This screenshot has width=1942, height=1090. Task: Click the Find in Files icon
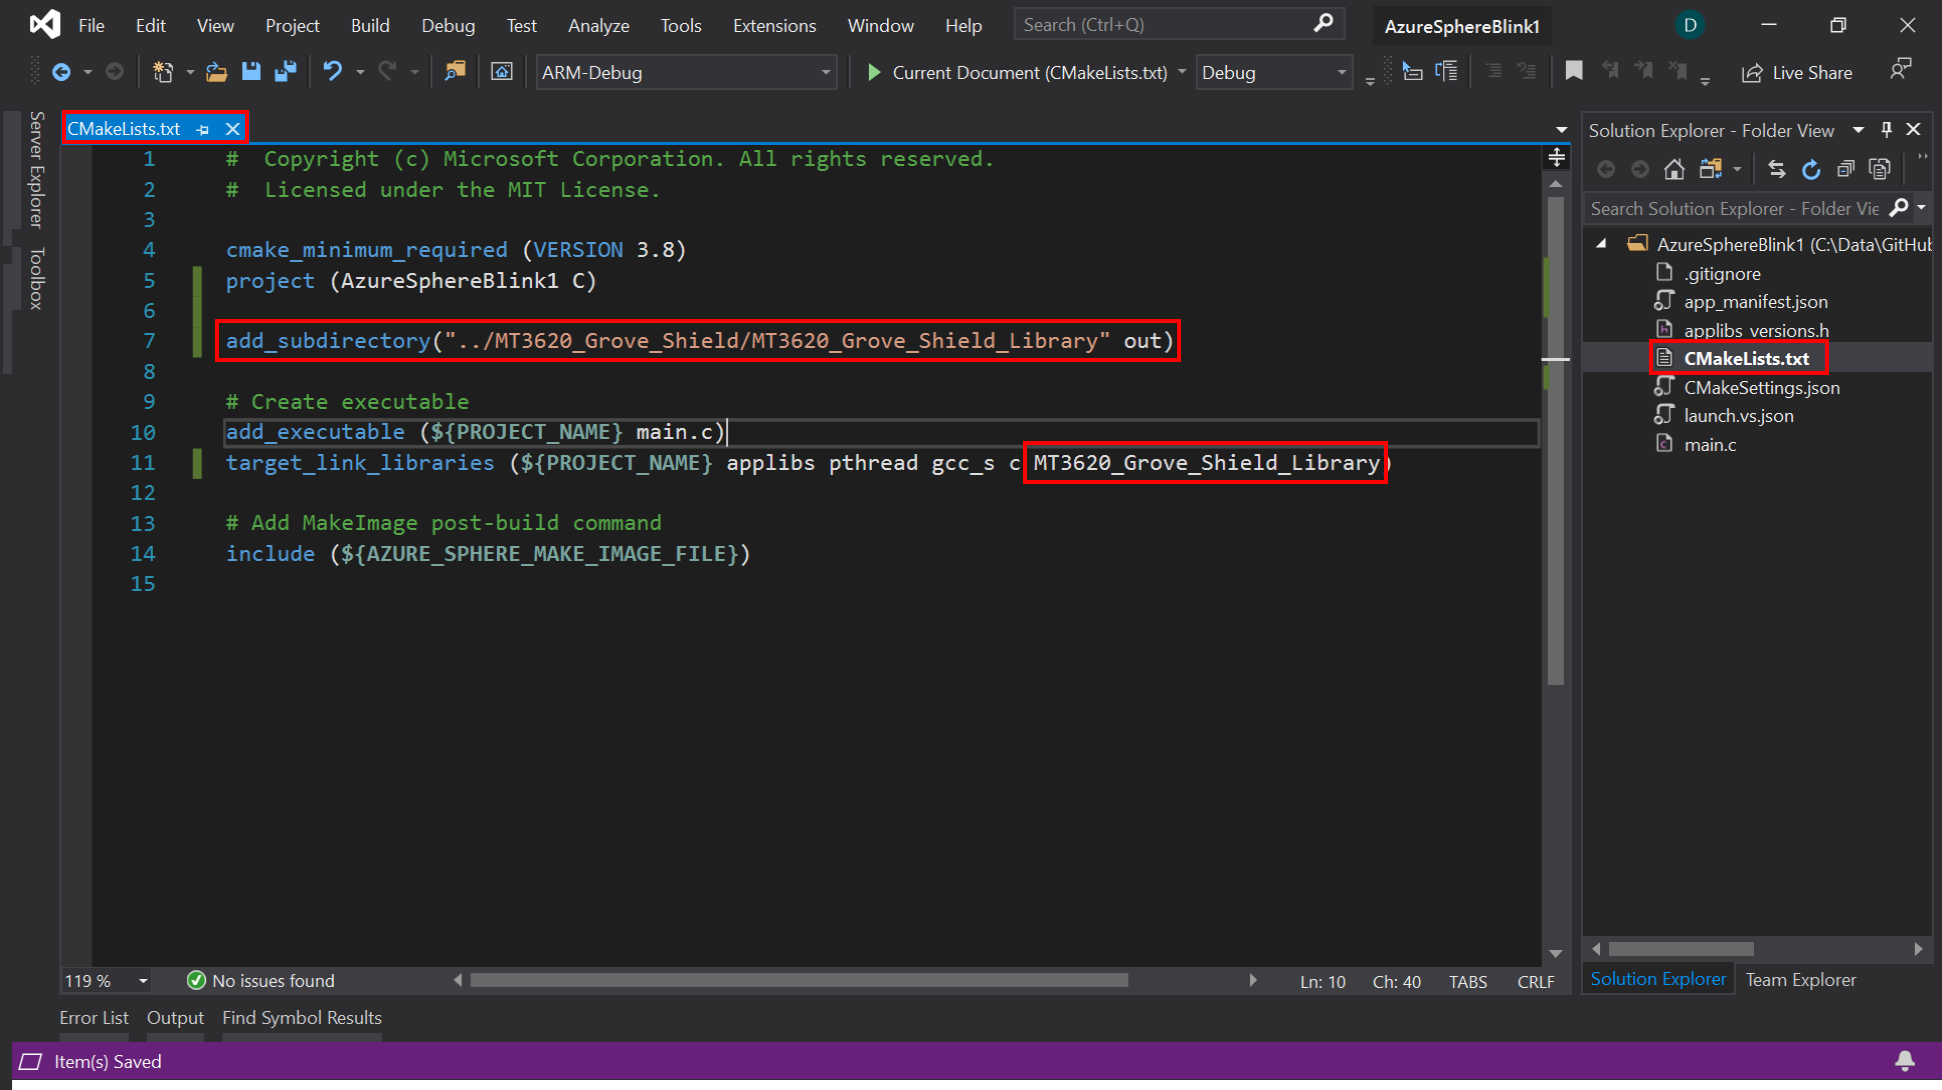pyautogui.click(x=455, y=72)
